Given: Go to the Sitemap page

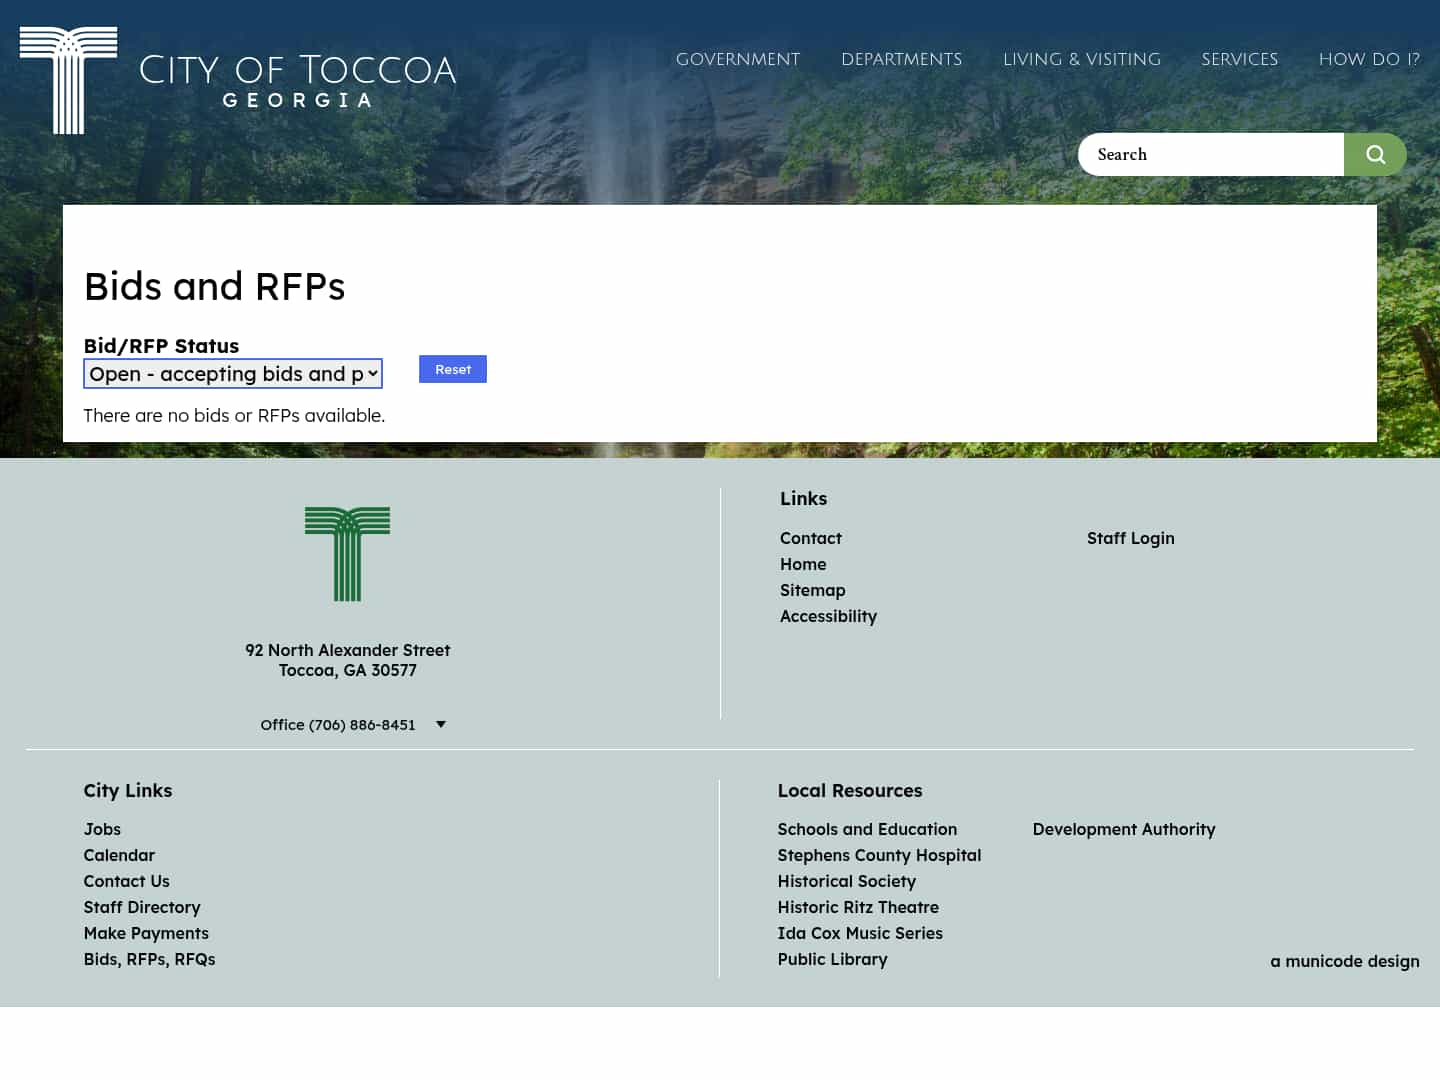Looking at the screenshot, I should (812, 590).
